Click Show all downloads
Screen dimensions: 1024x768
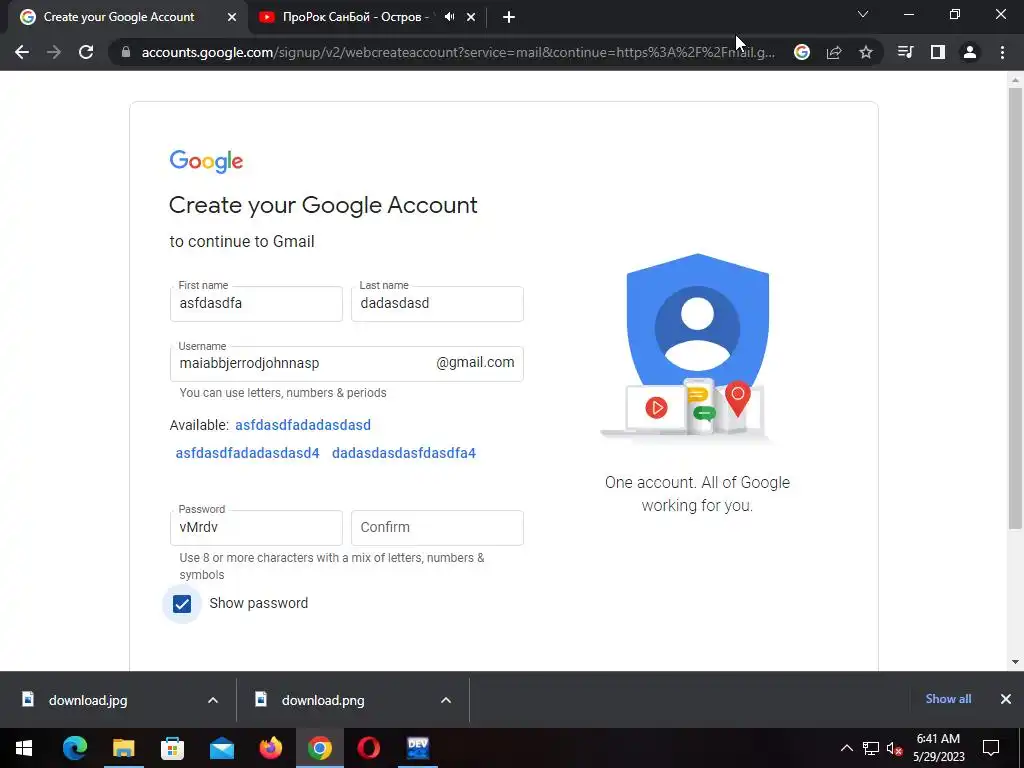948,699
